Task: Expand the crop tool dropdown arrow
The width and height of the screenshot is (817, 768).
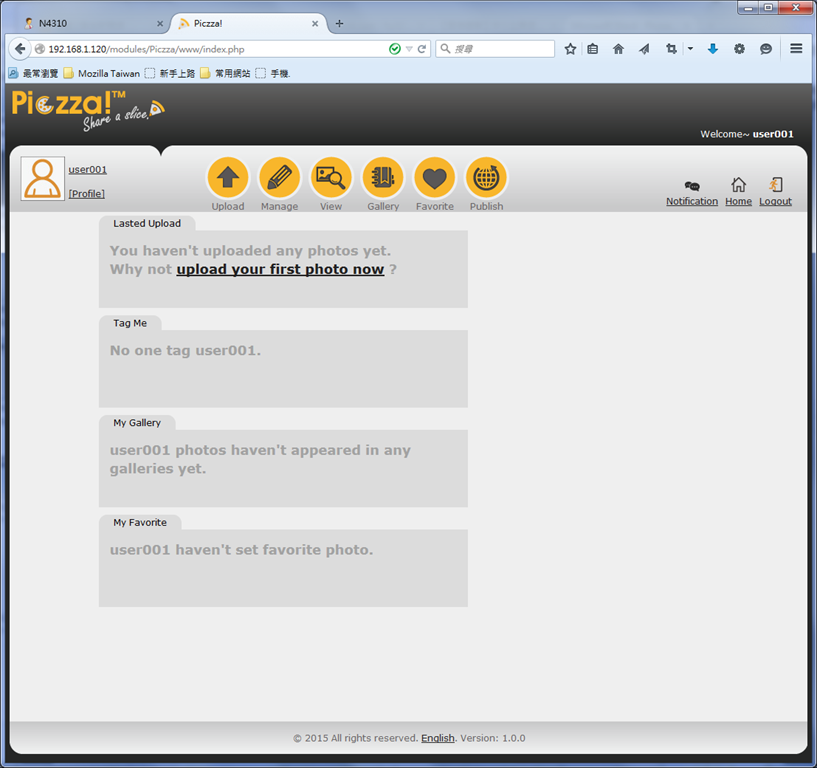Action: [690, 49]
